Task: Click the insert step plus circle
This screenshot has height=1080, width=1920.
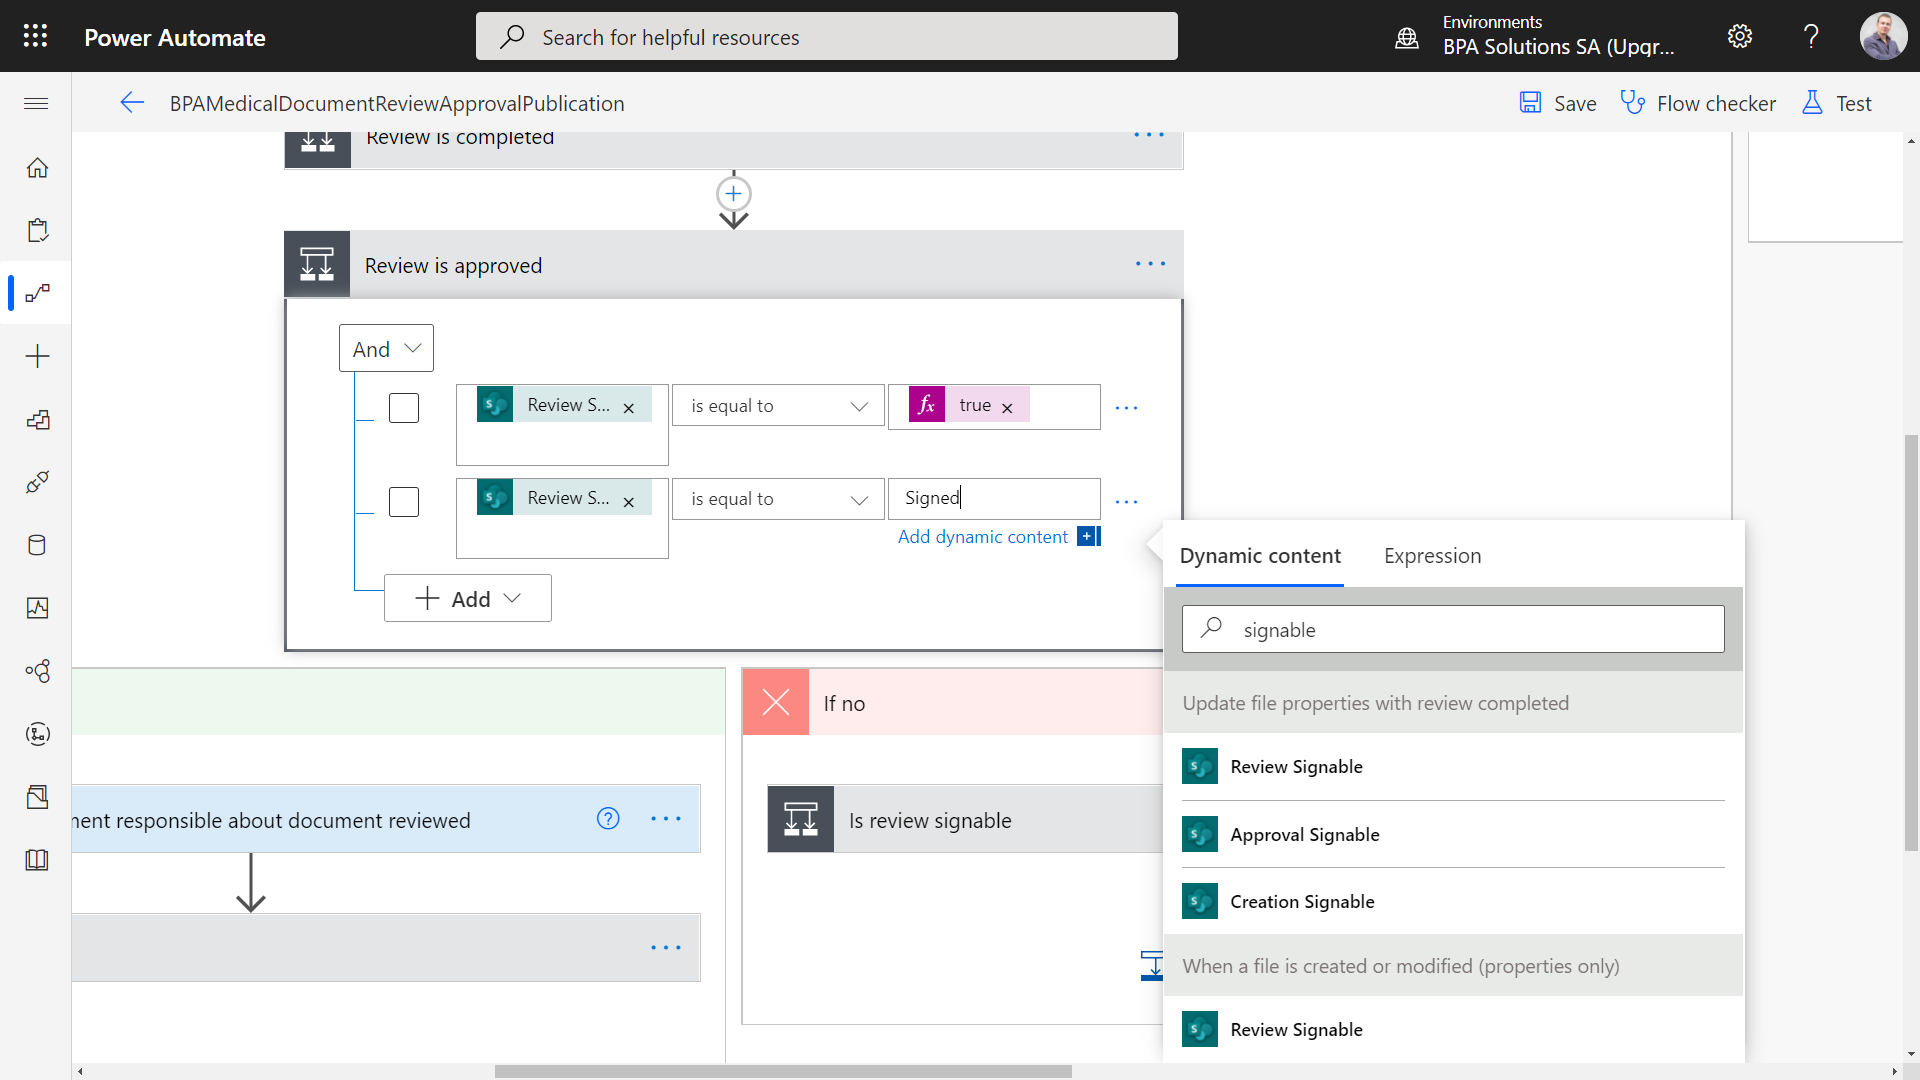Action: (733, 193)
